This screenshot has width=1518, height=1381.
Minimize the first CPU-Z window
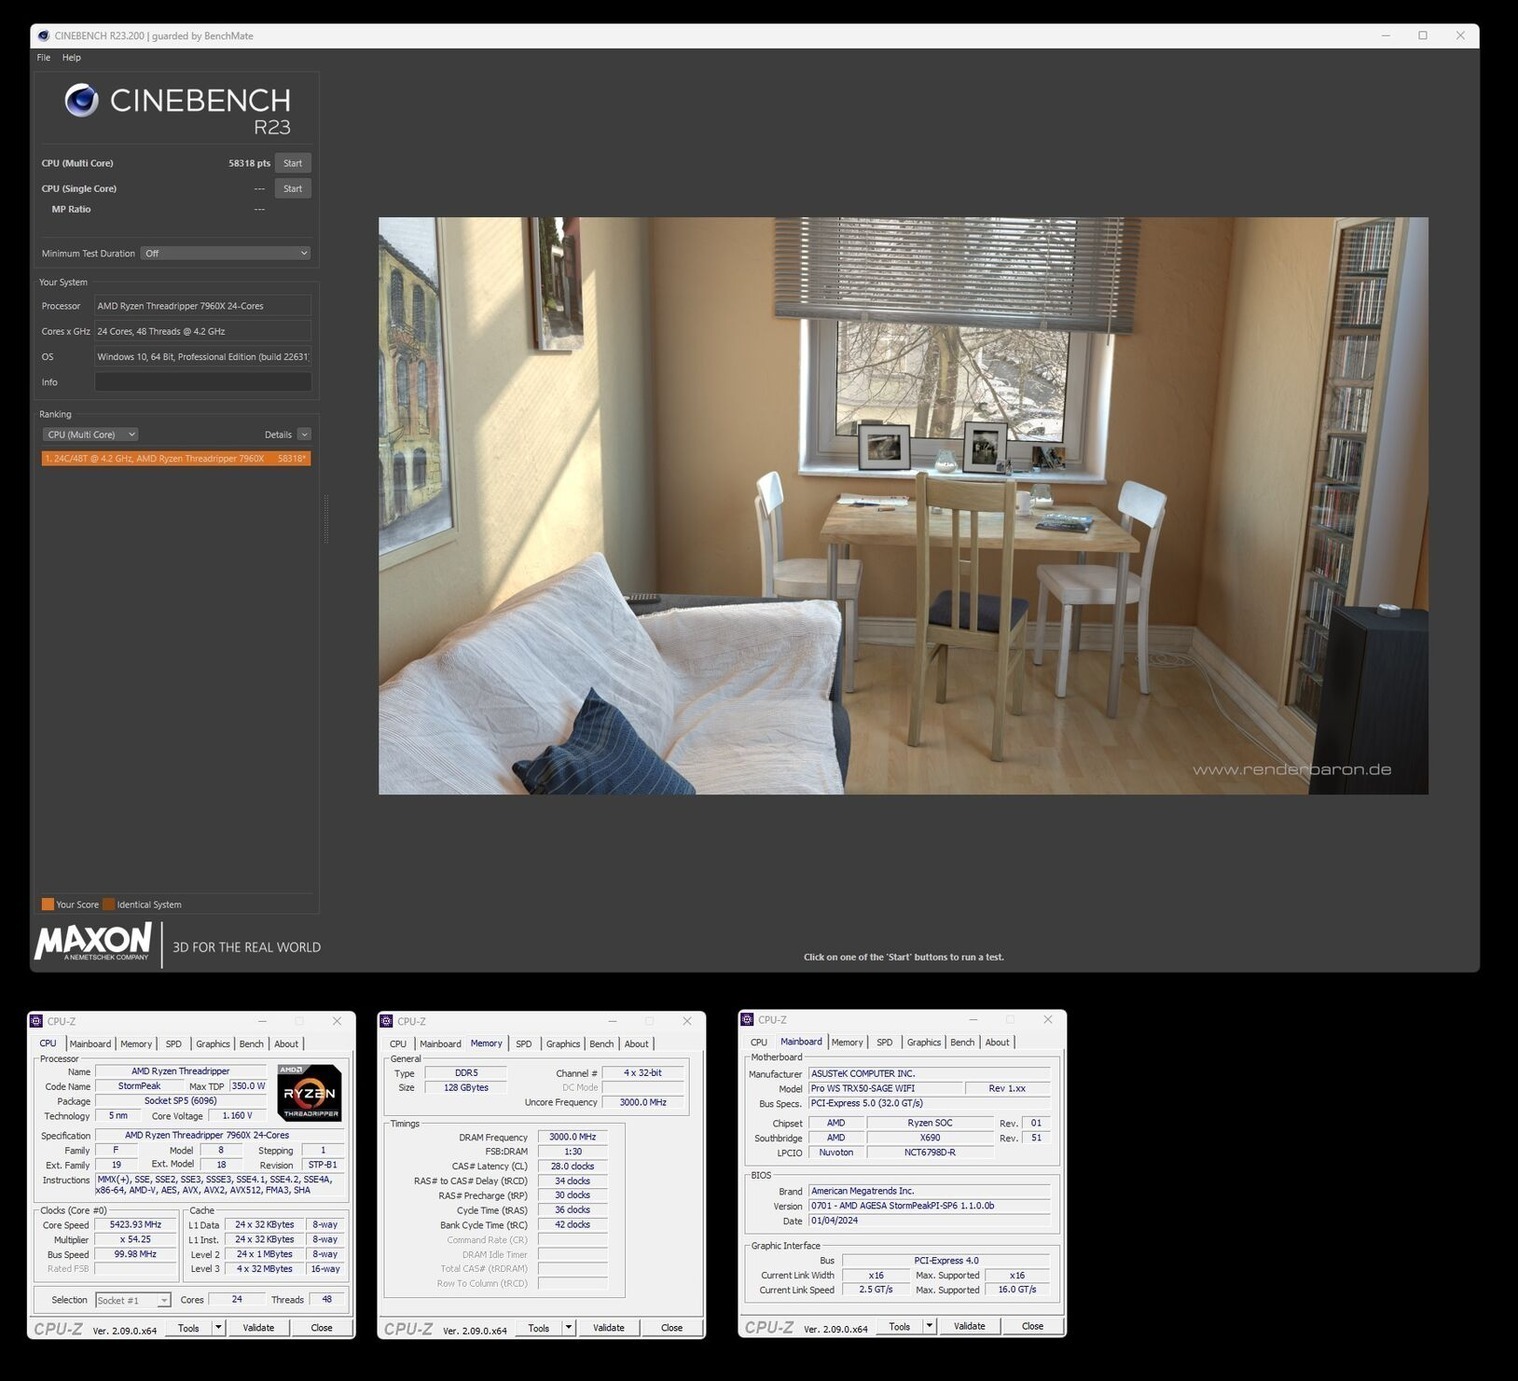[x=263, y=1021]
